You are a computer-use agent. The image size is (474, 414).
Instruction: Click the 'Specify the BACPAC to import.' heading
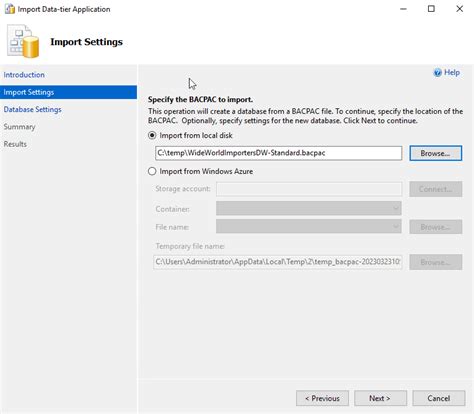[200, 99]
